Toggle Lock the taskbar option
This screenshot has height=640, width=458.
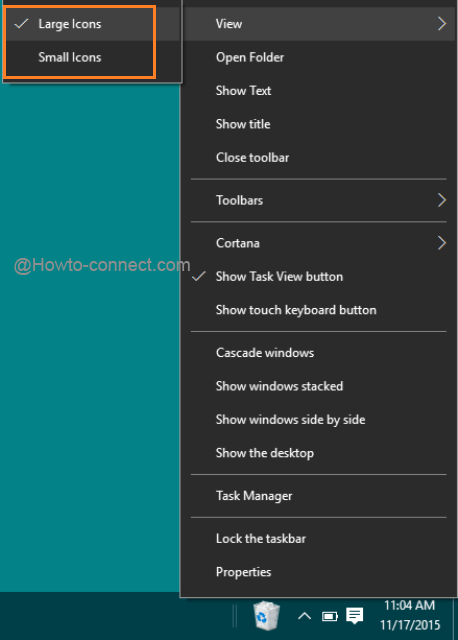click(x=319, y=539)
